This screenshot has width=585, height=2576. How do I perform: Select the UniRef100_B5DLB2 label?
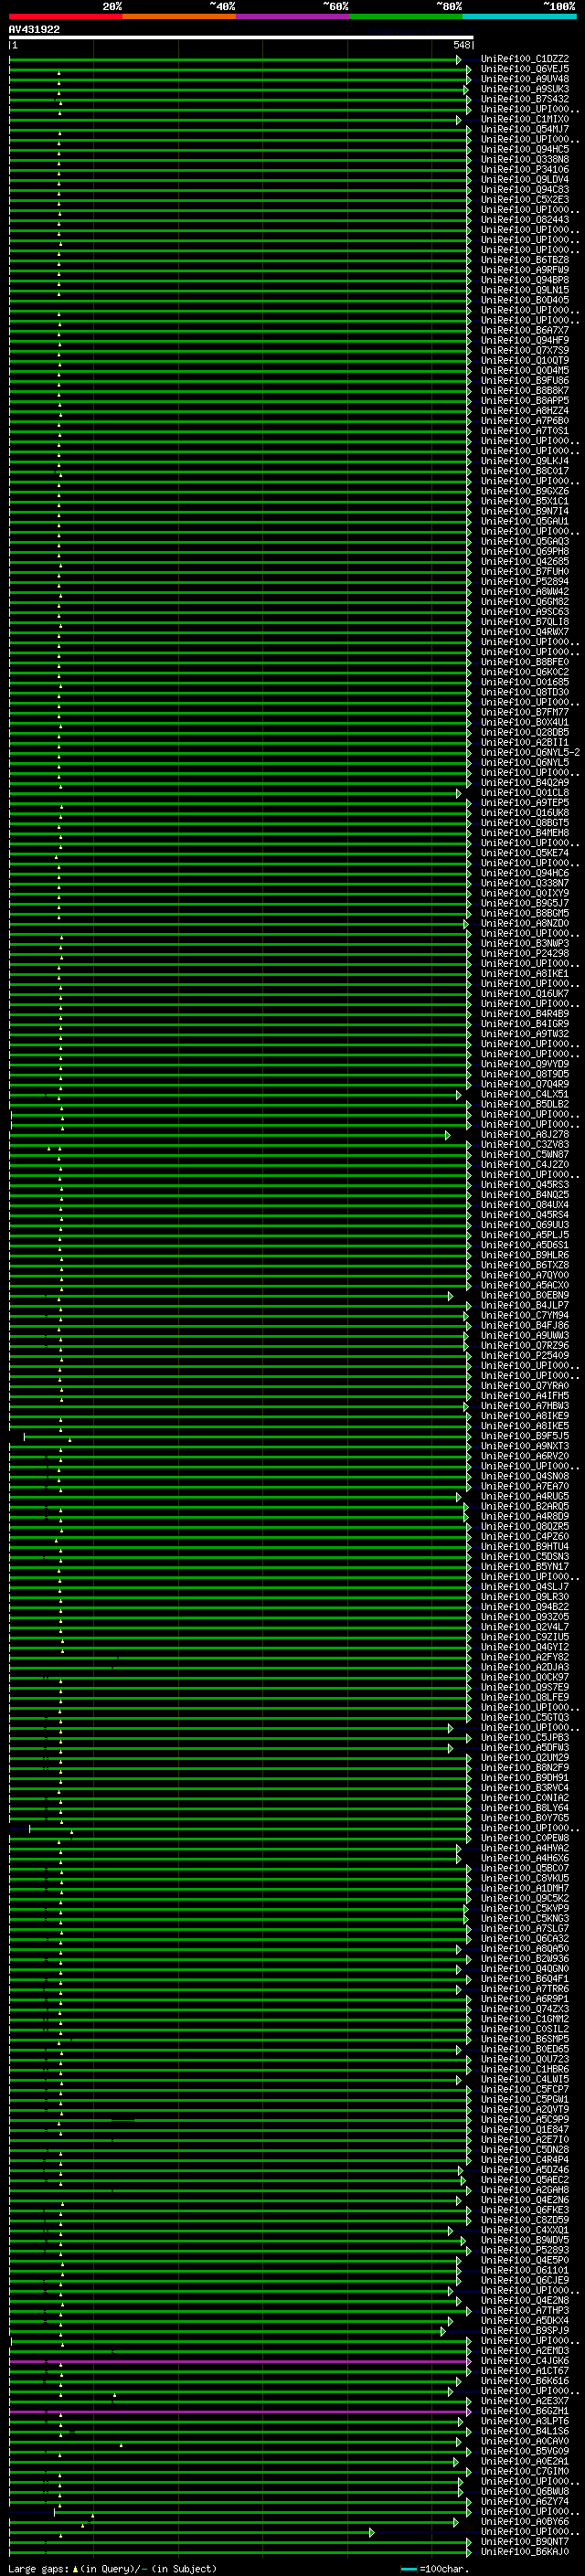tap(525, 1104)
